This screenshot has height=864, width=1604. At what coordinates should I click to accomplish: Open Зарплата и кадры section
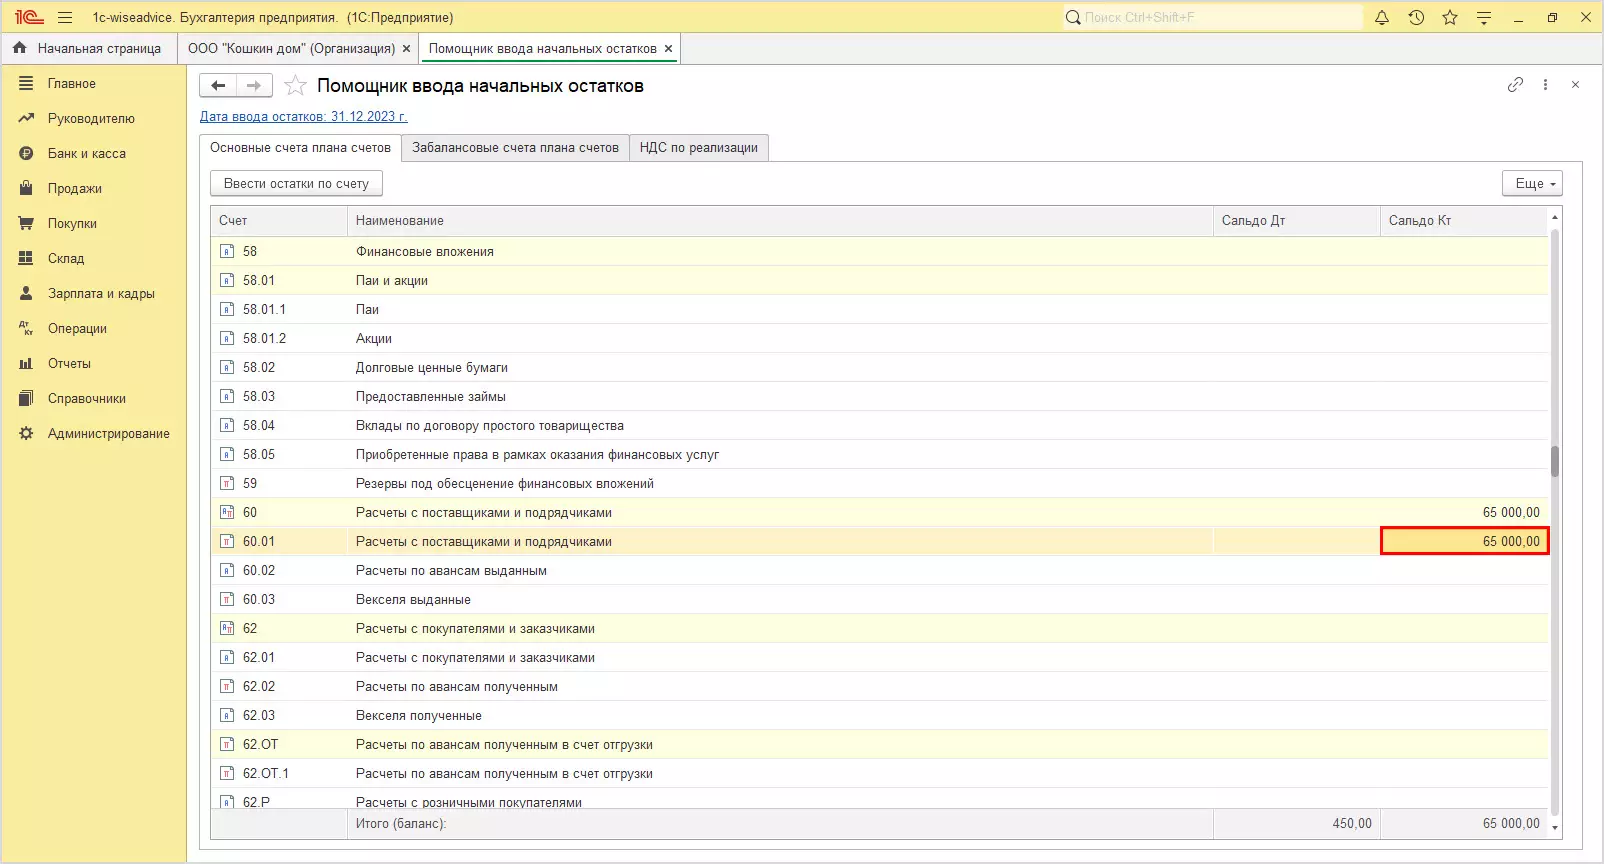pyautogui.click(x=101, y=293)
